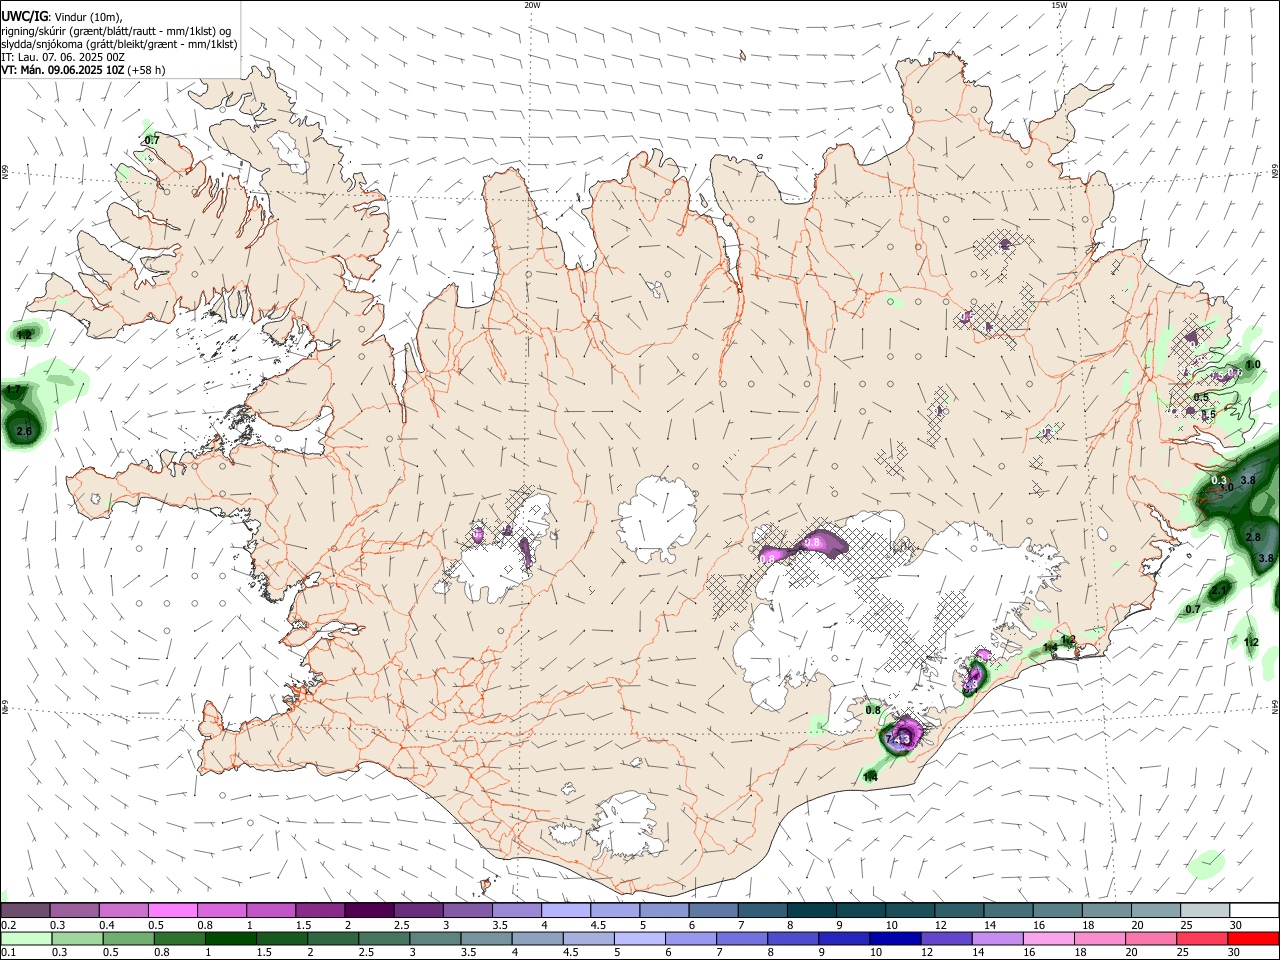The width and height of the screenshot is (1280, 960).
Task: Pick the light pink swatch at rain value 16
Action: (1048, 938)
